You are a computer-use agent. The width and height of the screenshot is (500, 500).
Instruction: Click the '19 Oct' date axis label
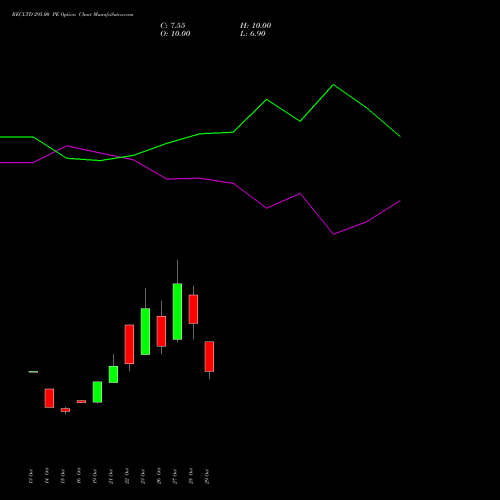click(95, 476)
